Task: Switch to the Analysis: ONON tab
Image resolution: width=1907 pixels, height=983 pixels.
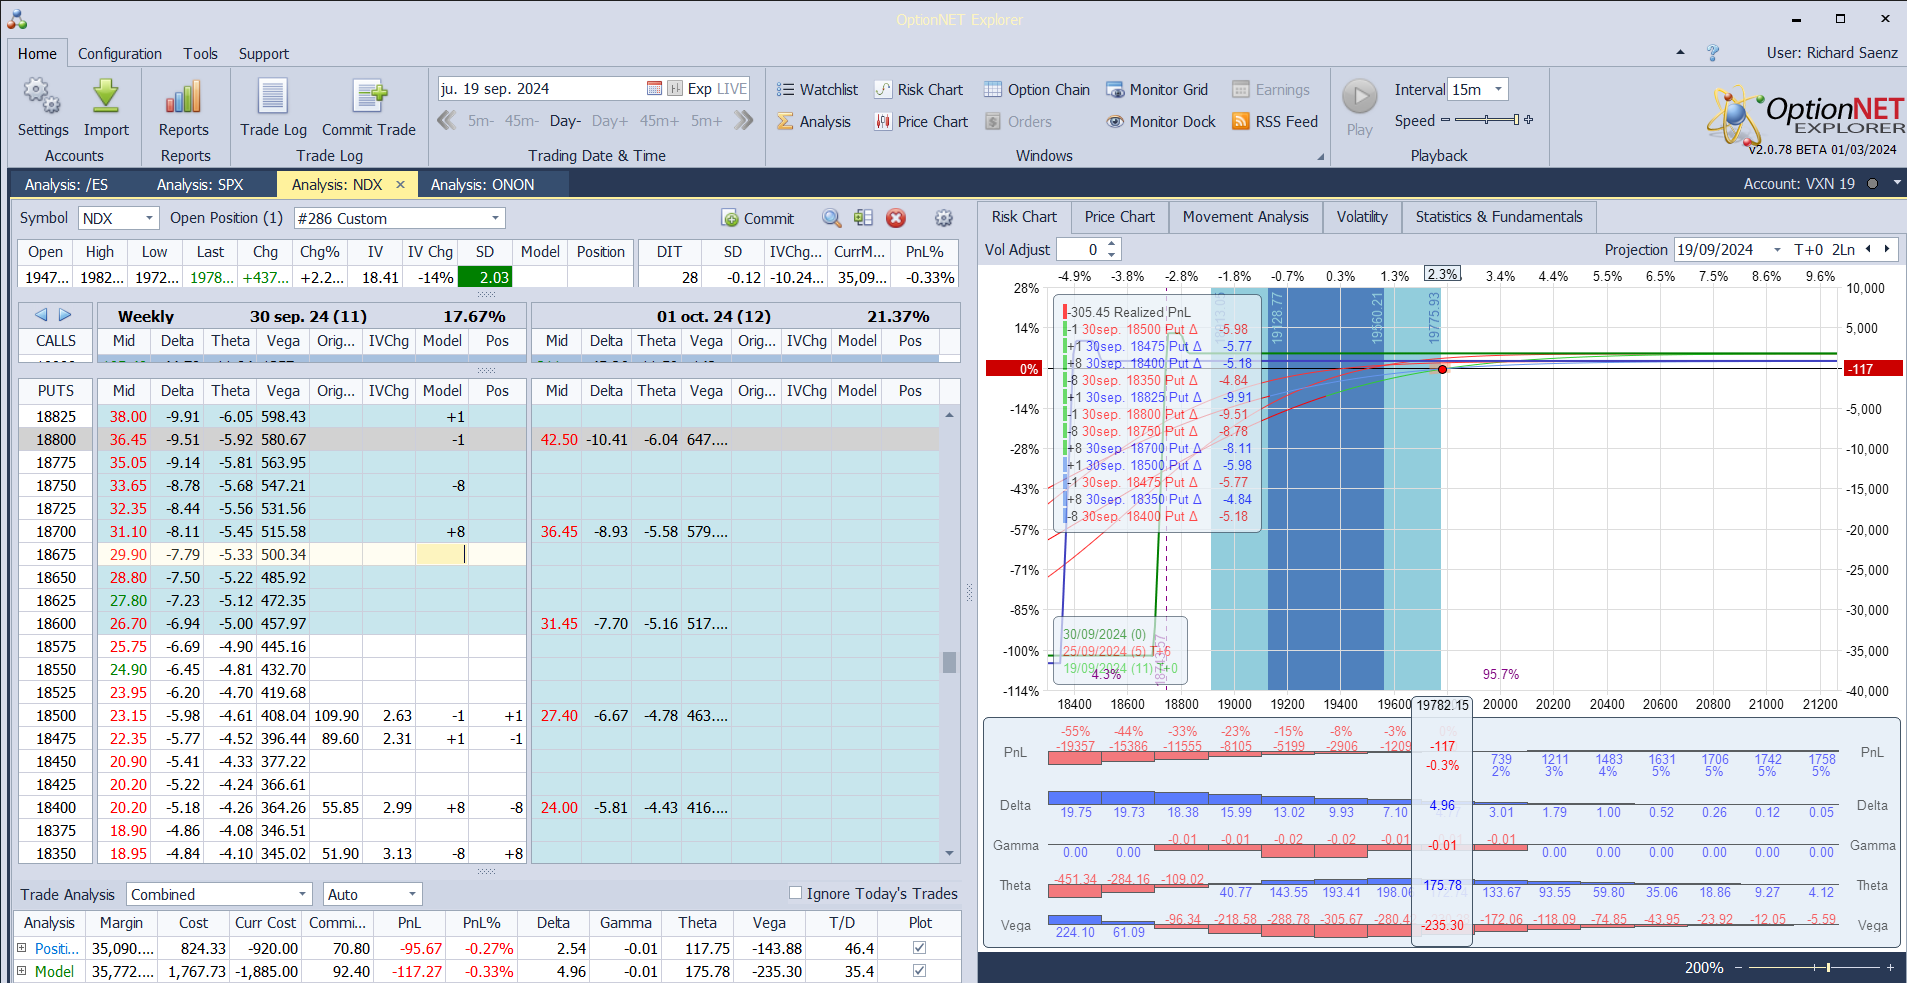Action: [x=483, y=184]
